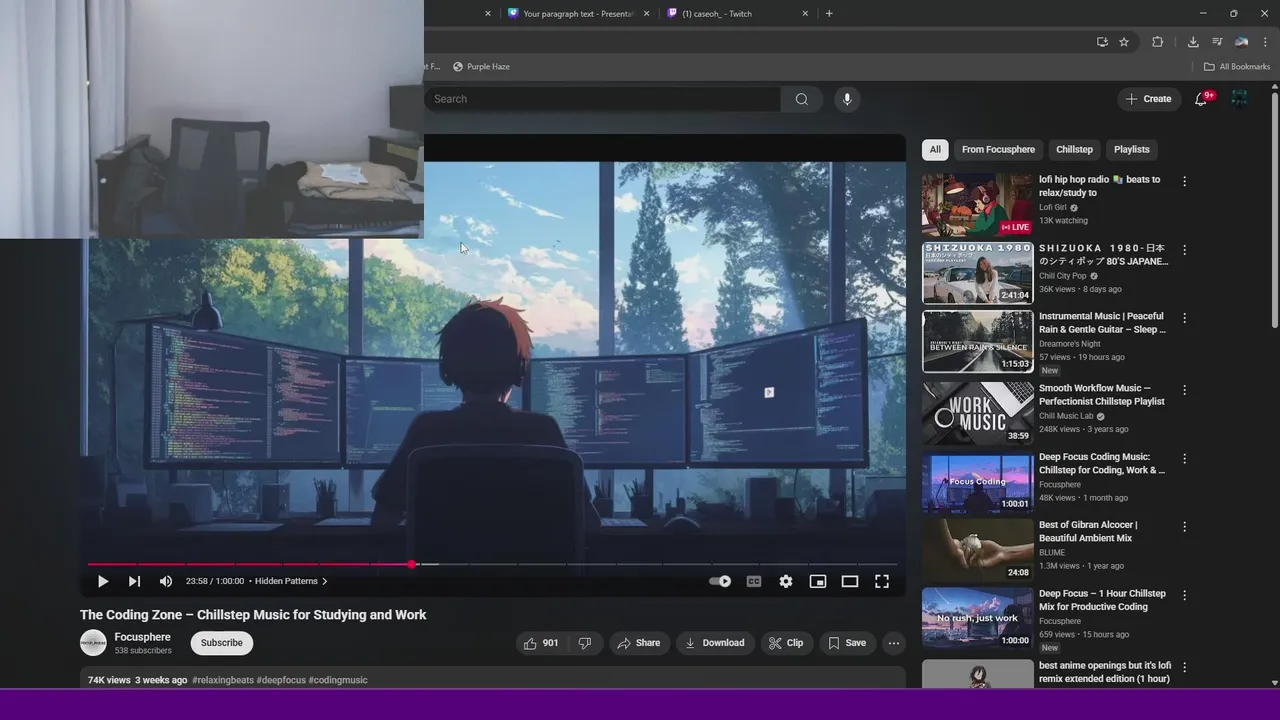Open options for Best of Gibran Alcocer

point(1184,526)
